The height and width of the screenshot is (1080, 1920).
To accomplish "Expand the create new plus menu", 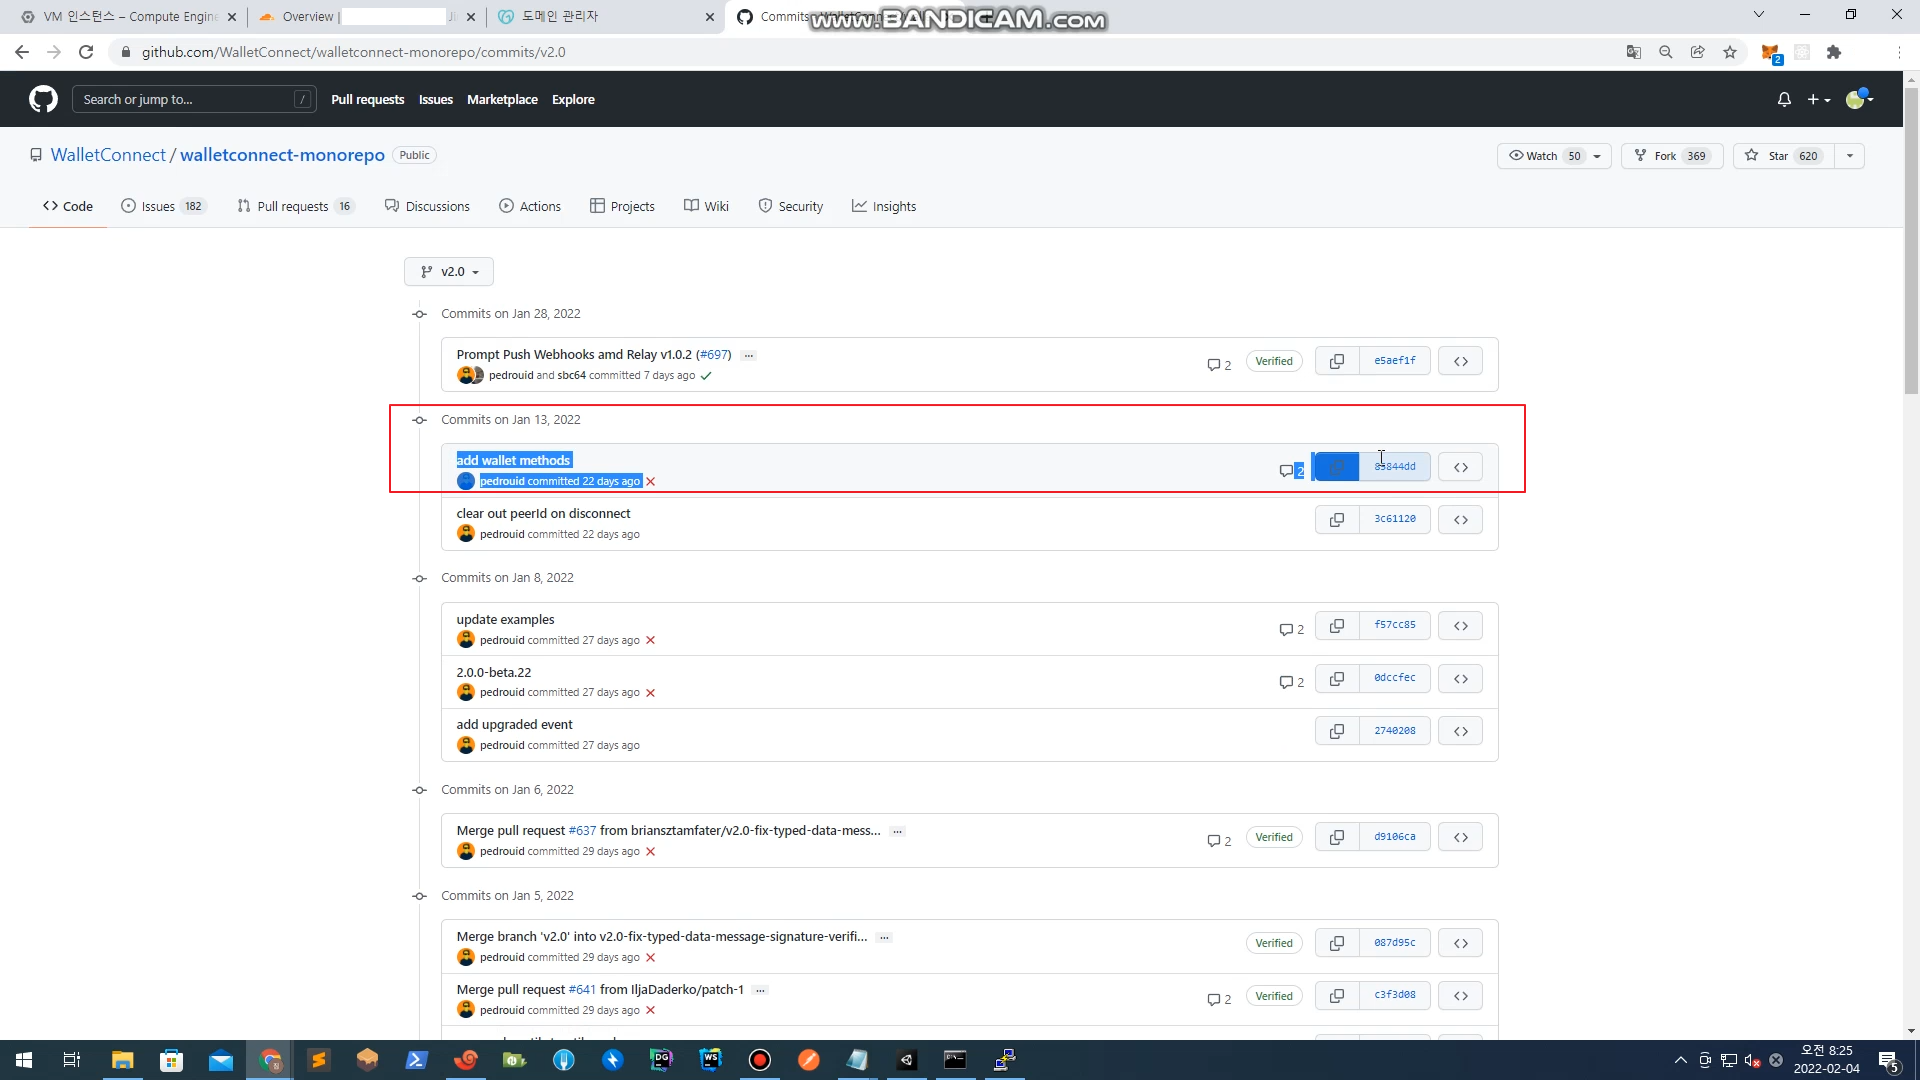I will point(1818,99).
